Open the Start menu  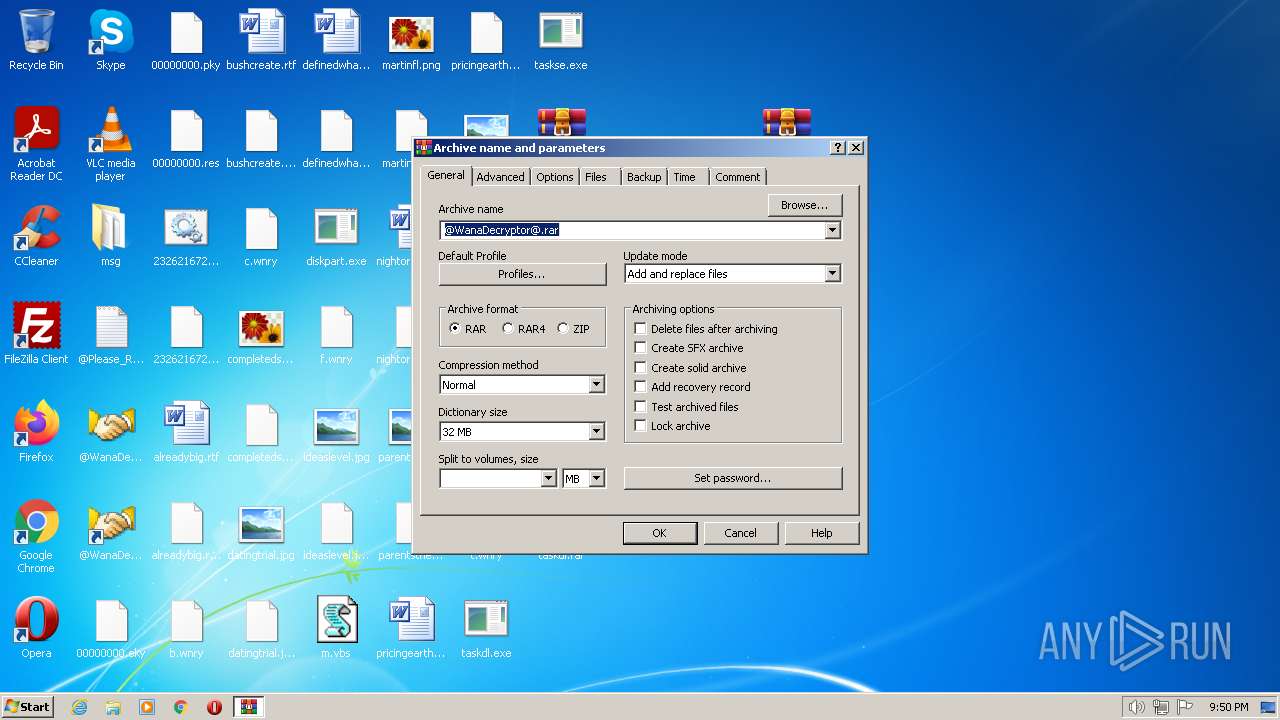click(27, 707)
